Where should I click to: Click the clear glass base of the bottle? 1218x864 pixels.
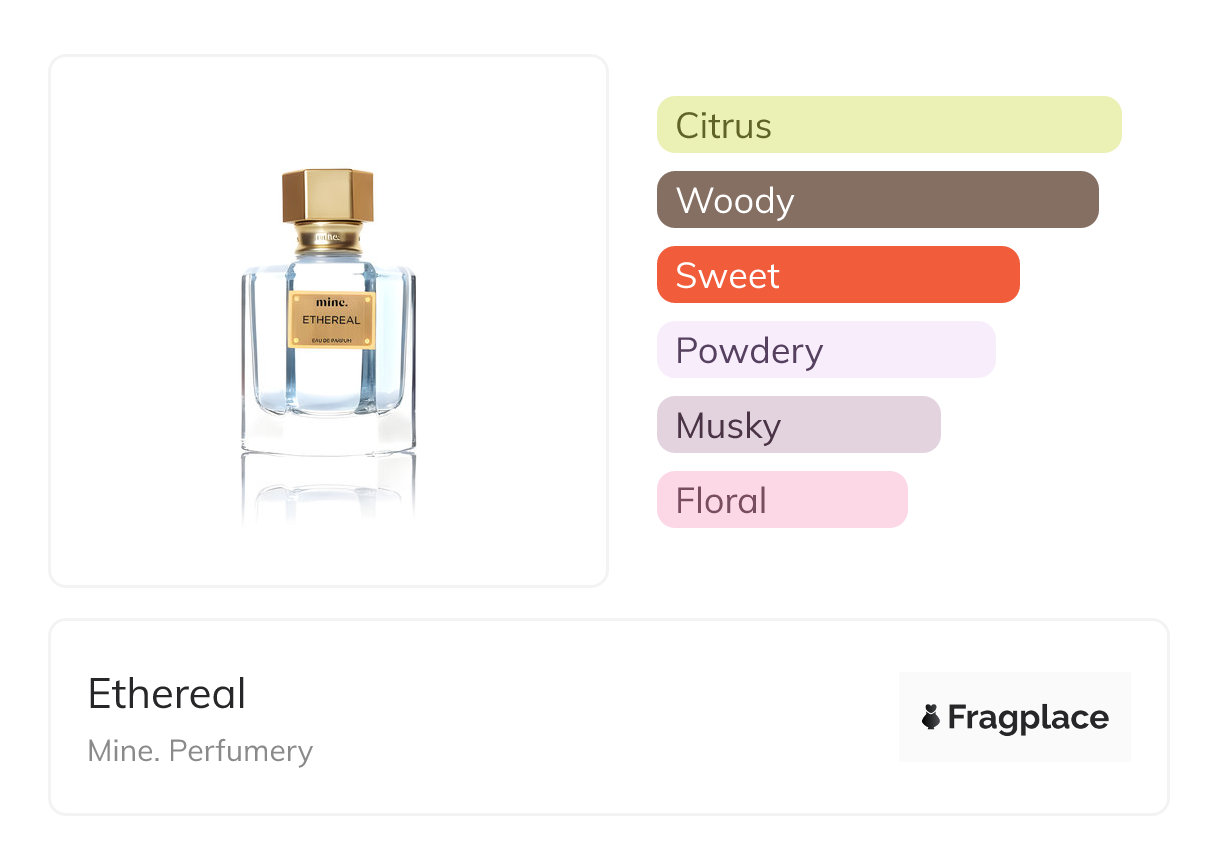click(328, 433)
